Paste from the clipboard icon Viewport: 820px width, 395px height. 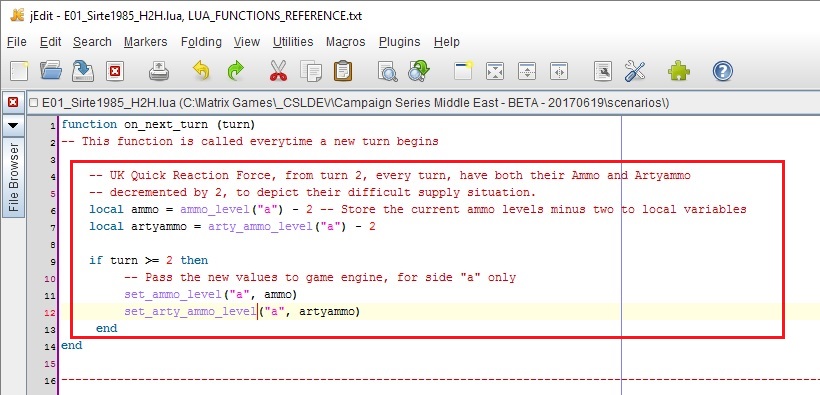343,71
